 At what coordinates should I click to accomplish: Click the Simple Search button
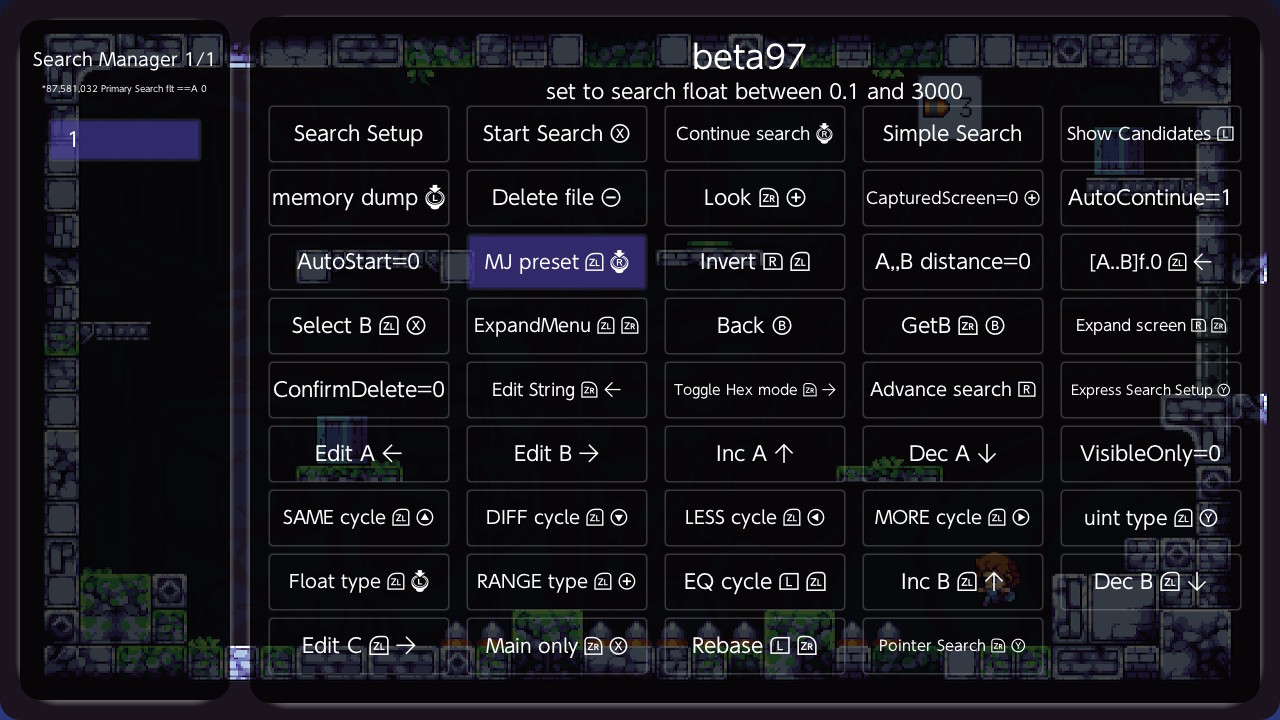click(x=952, y=134)
